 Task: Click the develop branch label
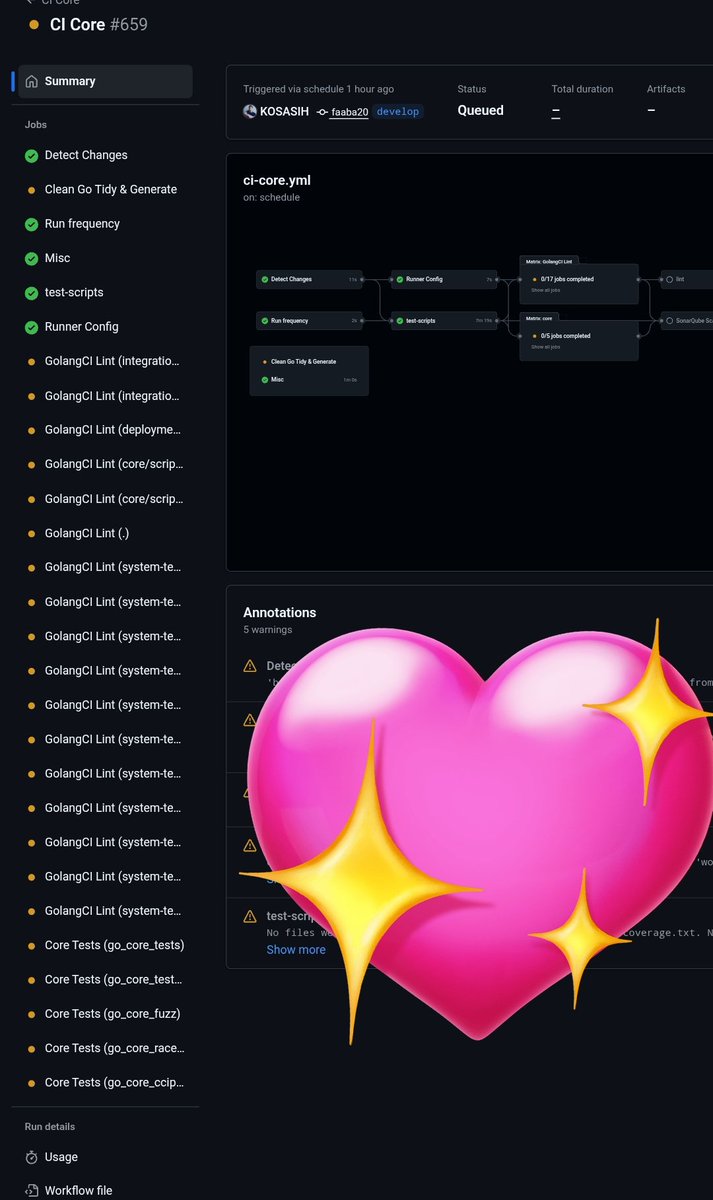(x=398, y=111)
